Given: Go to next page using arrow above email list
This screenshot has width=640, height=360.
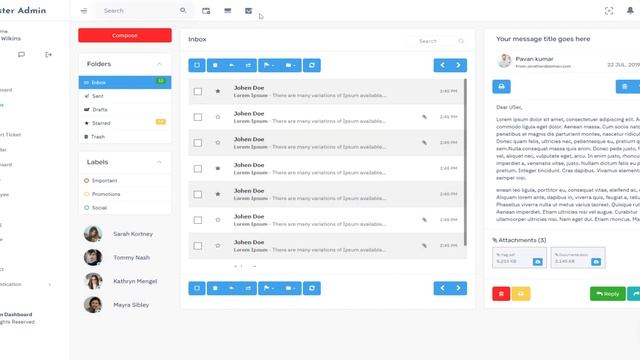Looking at the screenshot, I should tap(458, 65).
